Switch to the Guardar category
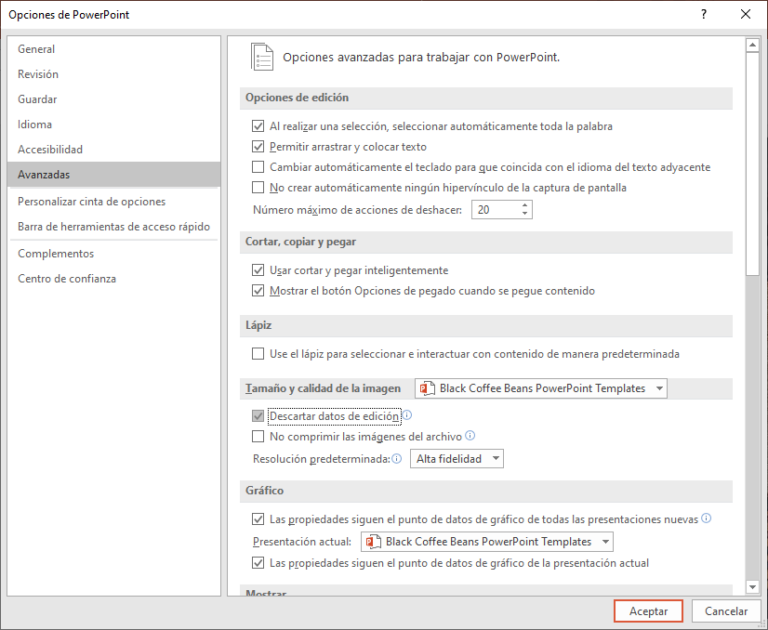This screenshot has height=630, width=768. coord(37,99)
